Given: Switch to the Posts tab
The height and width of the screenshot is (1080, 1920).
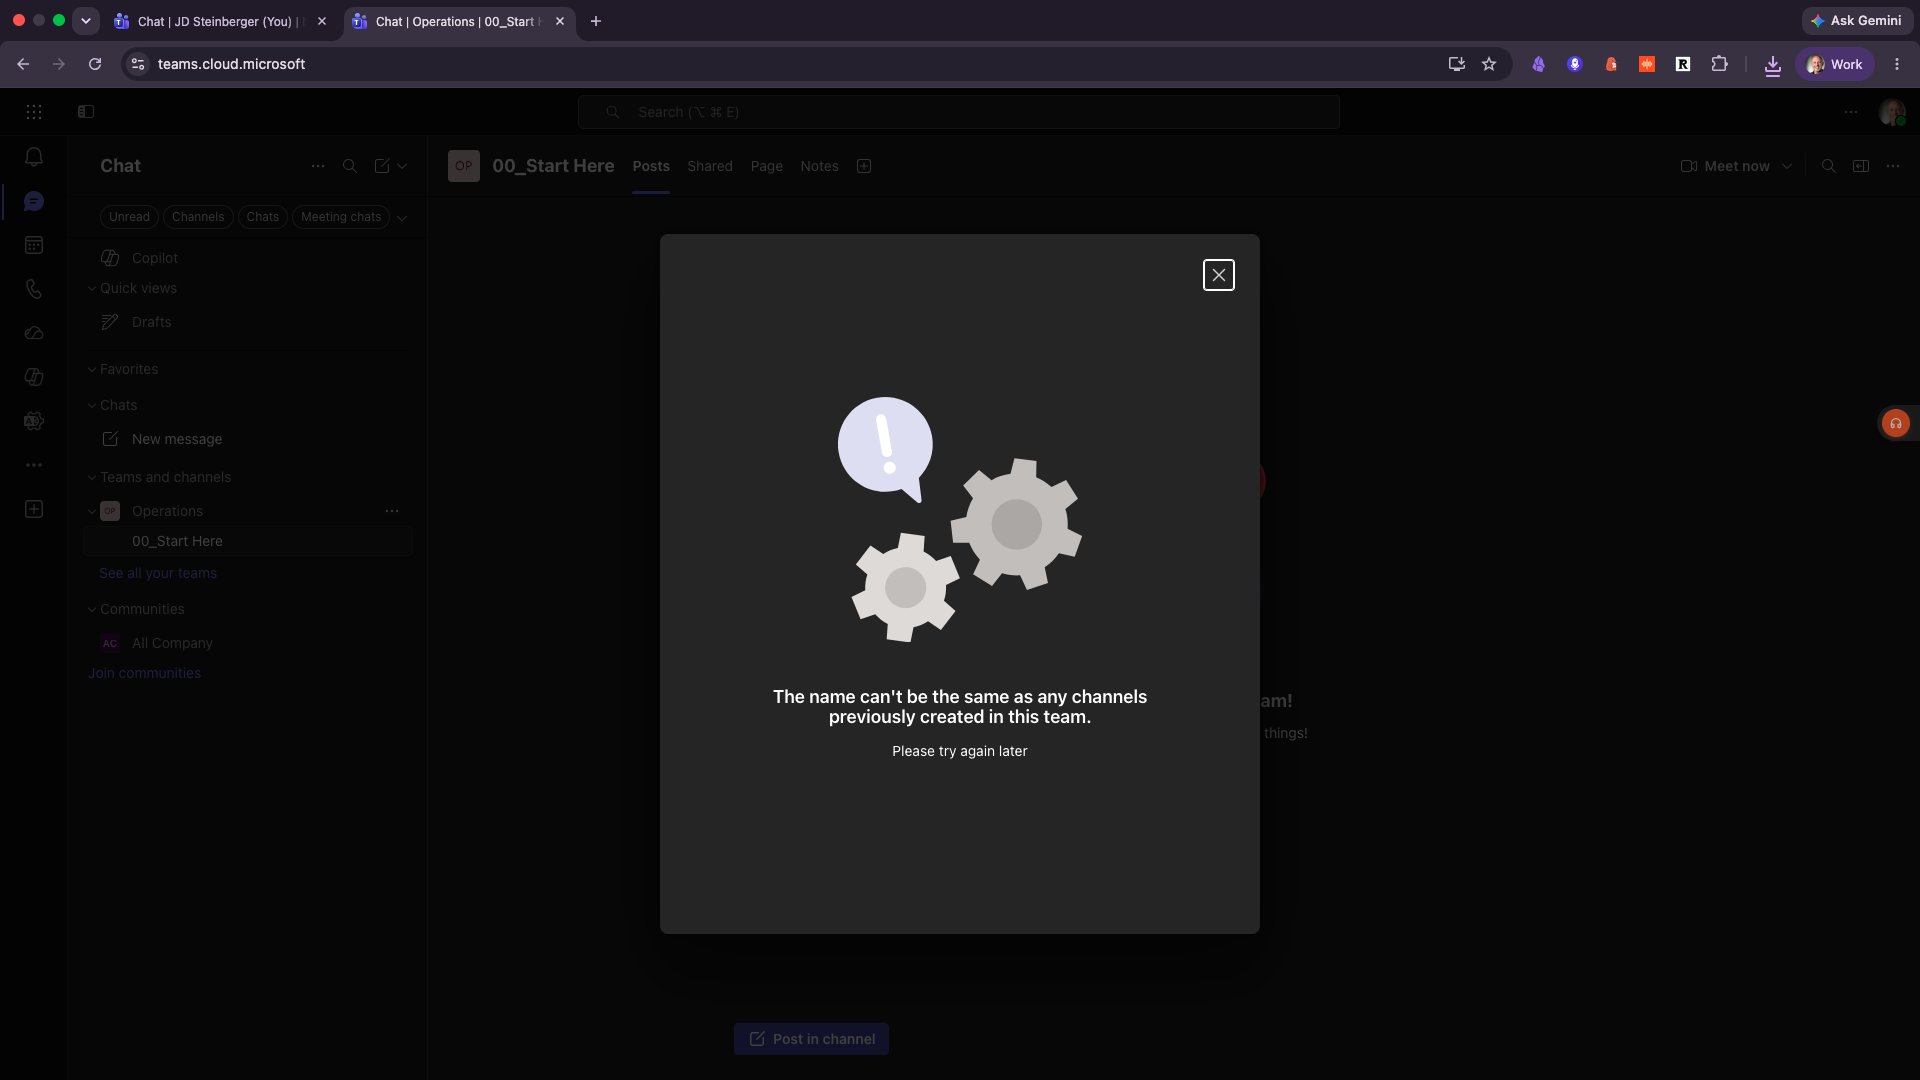Looking at the screenshot, I should coord(651,166).
